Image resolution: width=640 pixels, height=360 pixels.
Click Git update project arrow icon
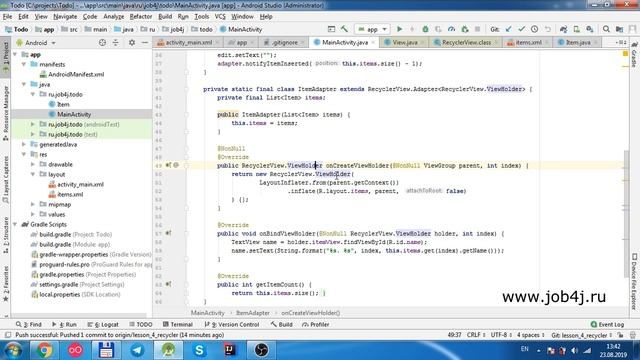(509, 29)
